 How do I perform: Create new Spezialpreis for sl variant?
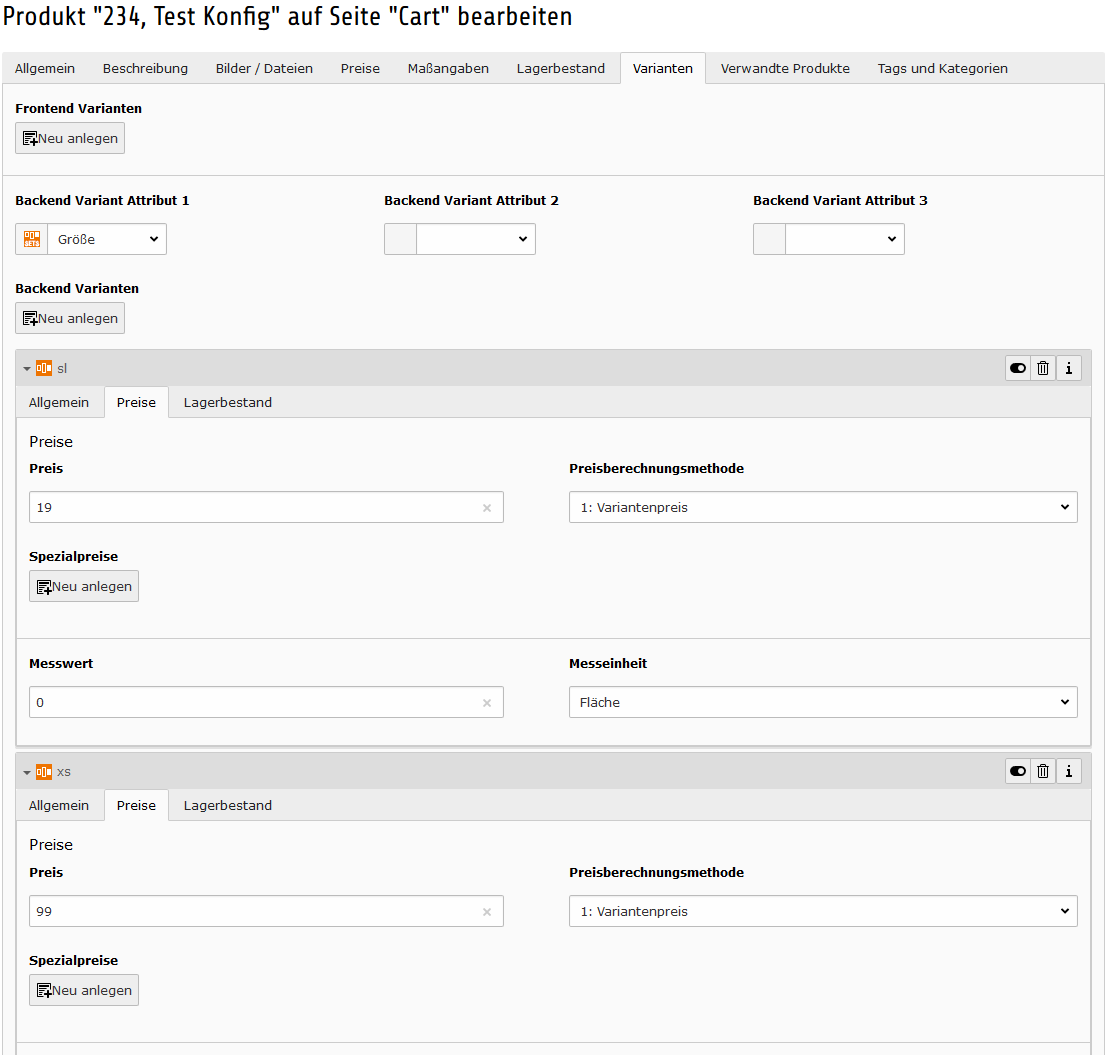click(x=84, y=587)
